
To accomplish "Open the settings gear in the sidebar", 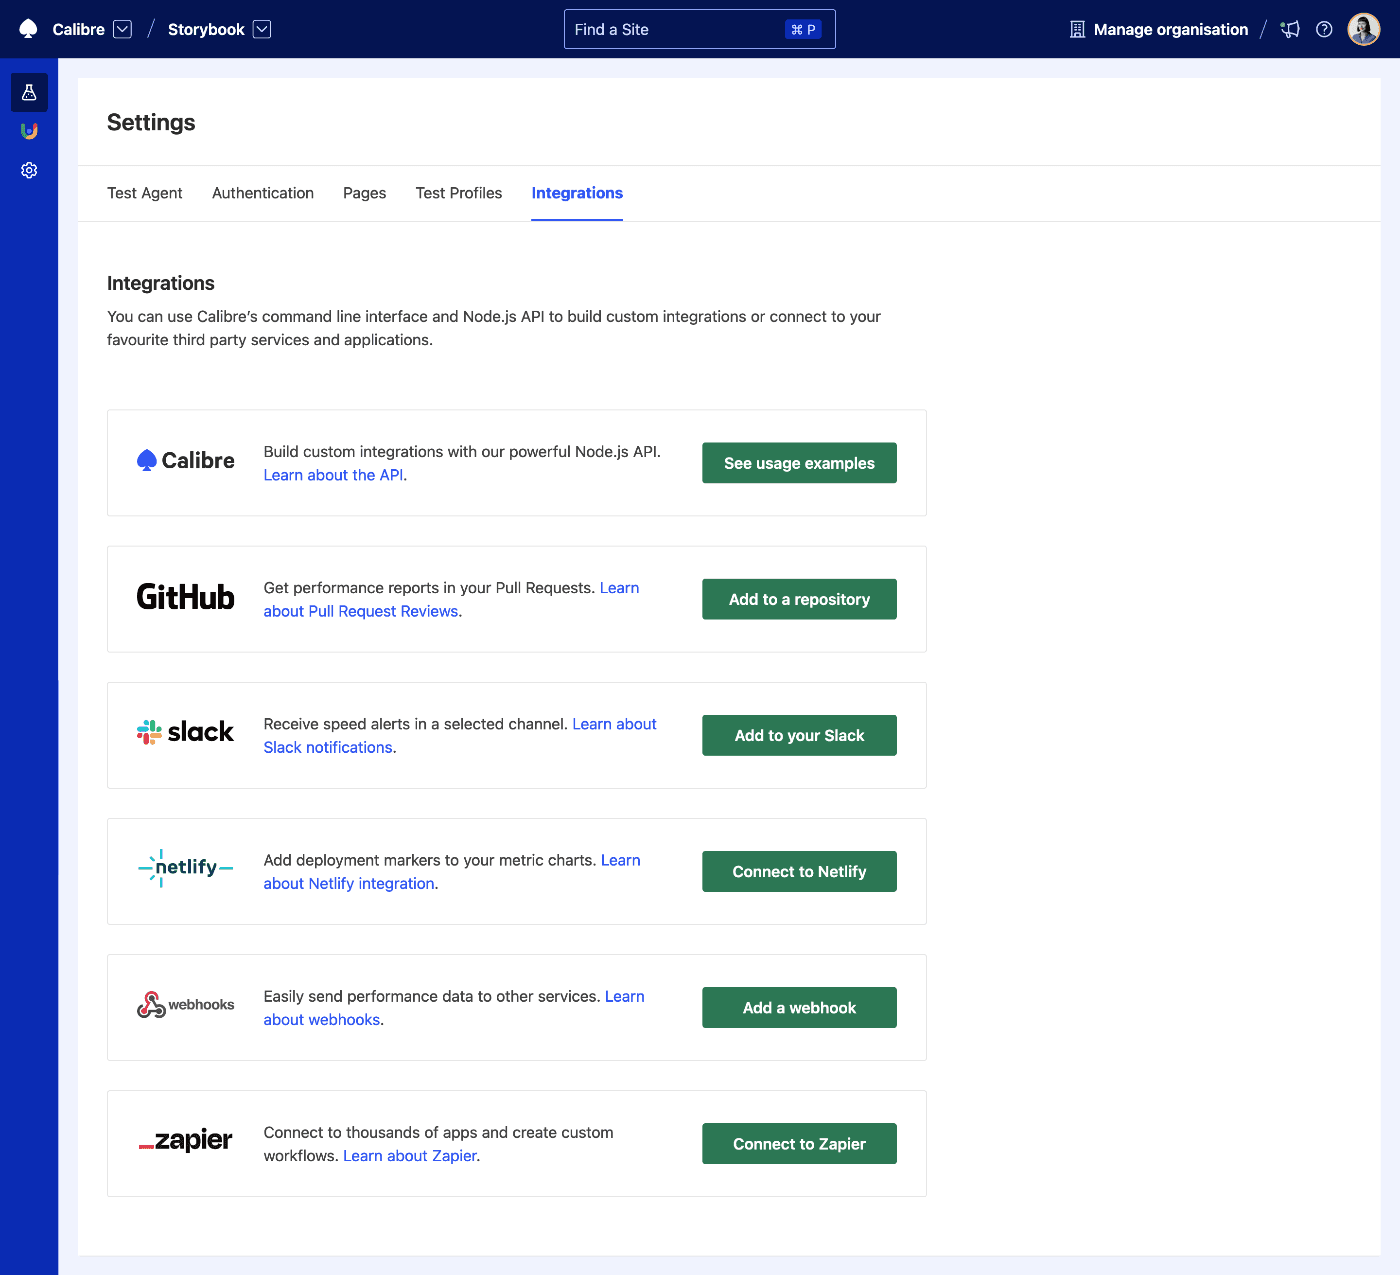I will pos(29,170).
